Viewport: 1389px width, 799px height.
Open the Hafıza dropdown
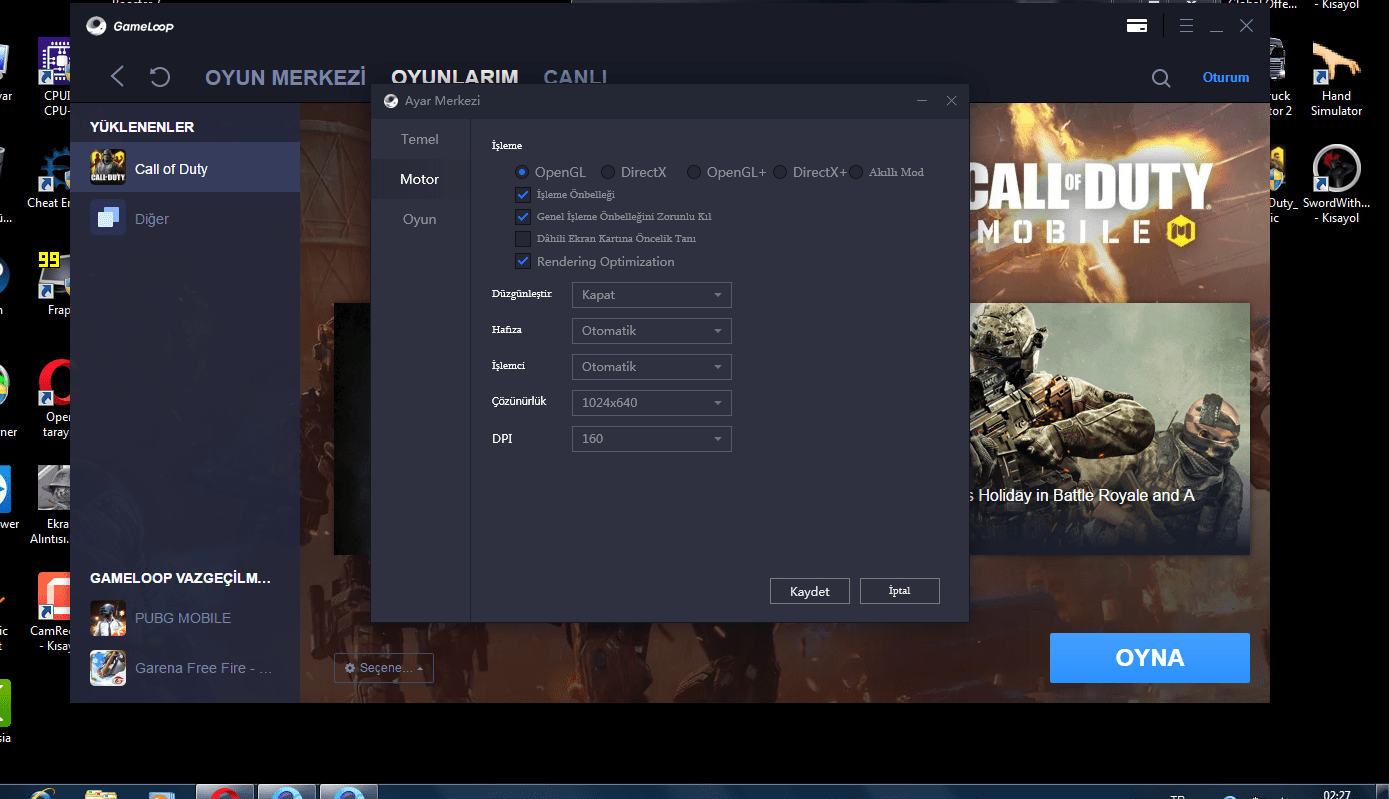point(652,331)
